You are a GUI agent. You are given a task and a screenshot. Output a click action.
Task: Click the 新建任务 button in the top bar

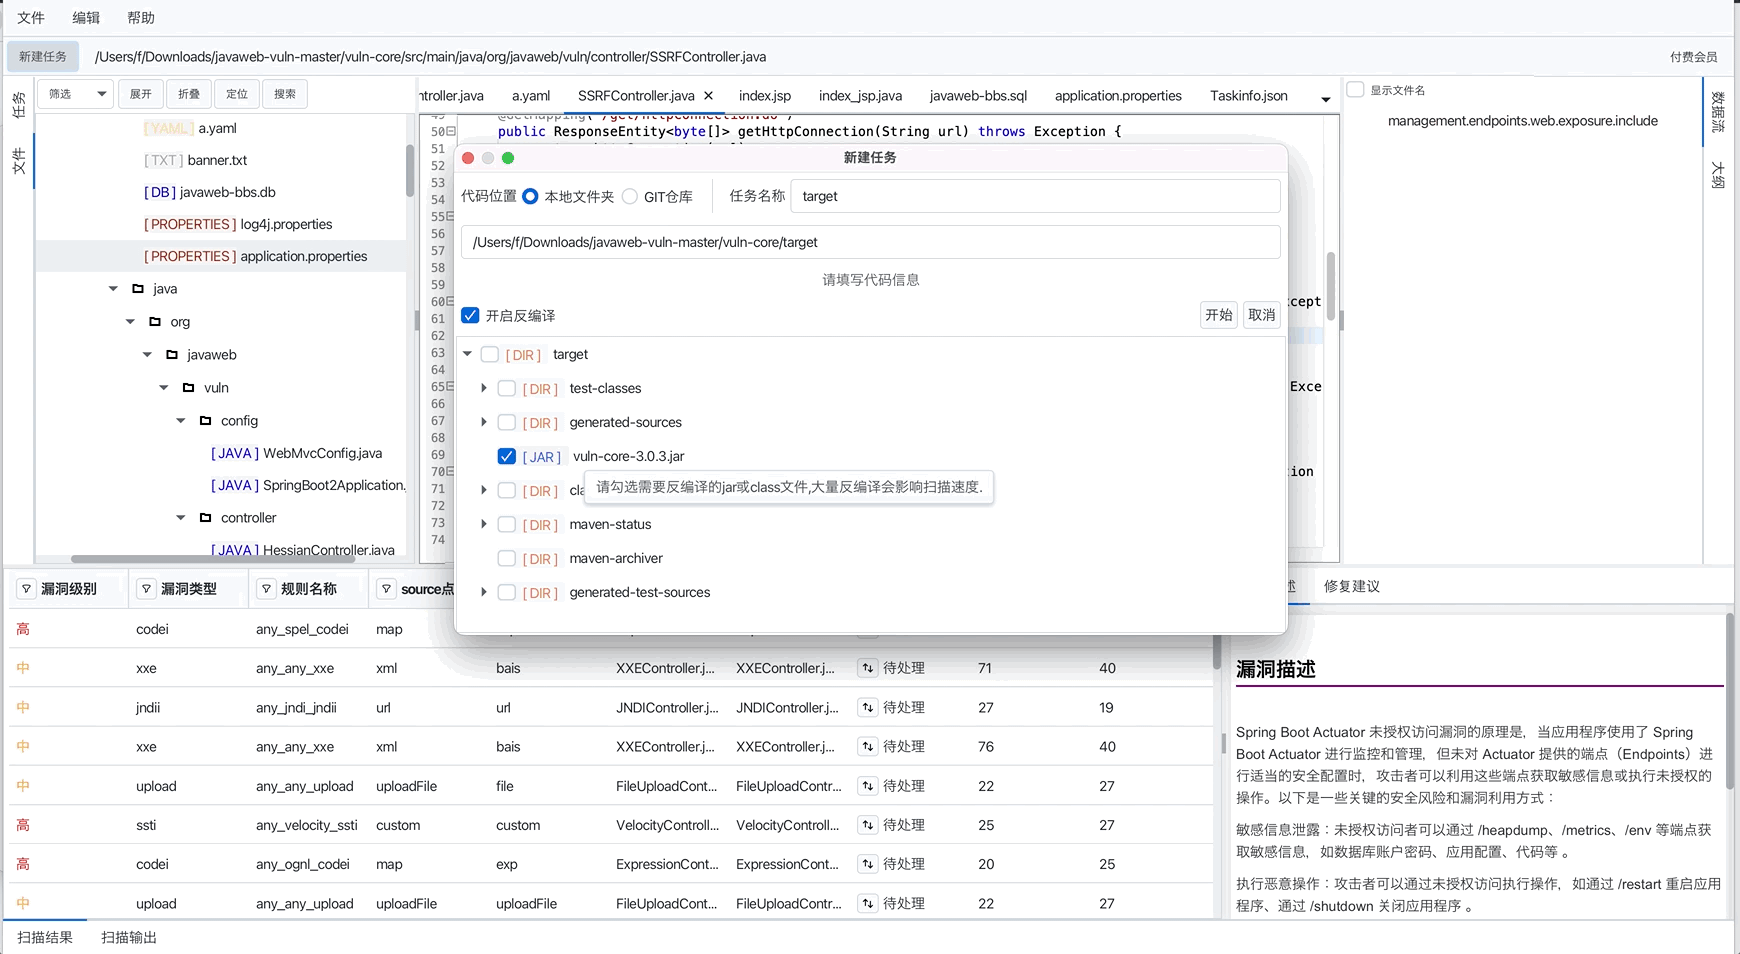click(x=43, y=57)
